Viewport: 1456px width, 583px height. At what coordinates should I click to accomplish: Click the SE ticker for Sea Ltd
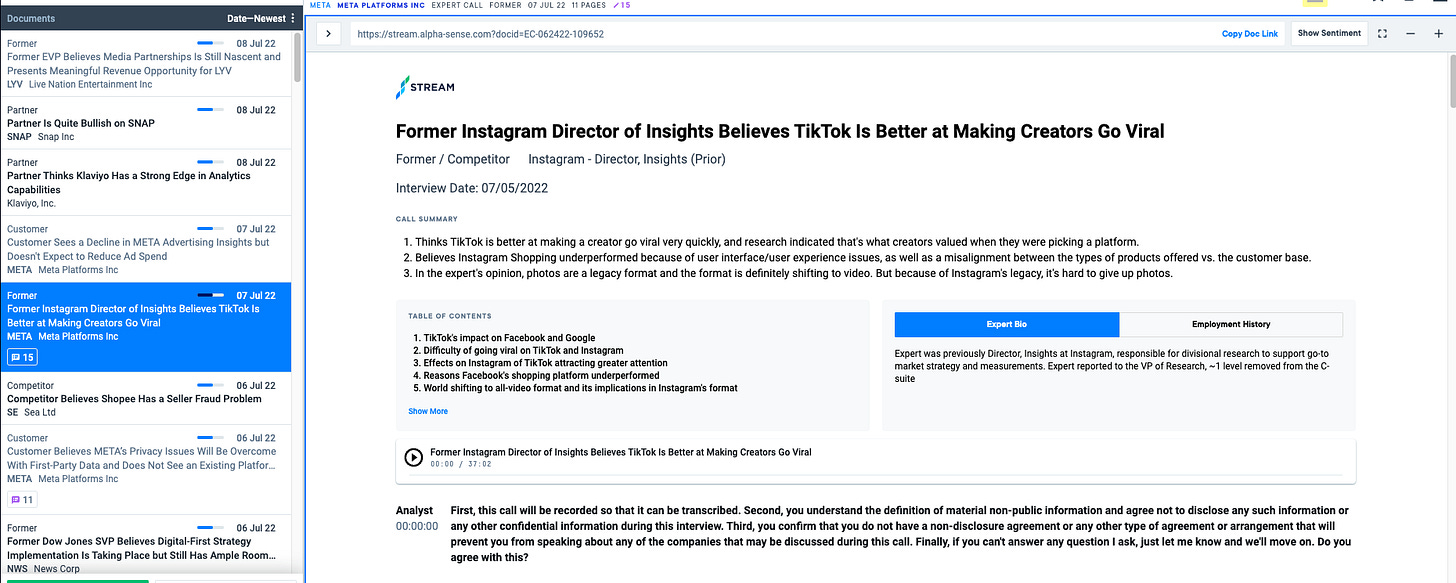(12, 412)
